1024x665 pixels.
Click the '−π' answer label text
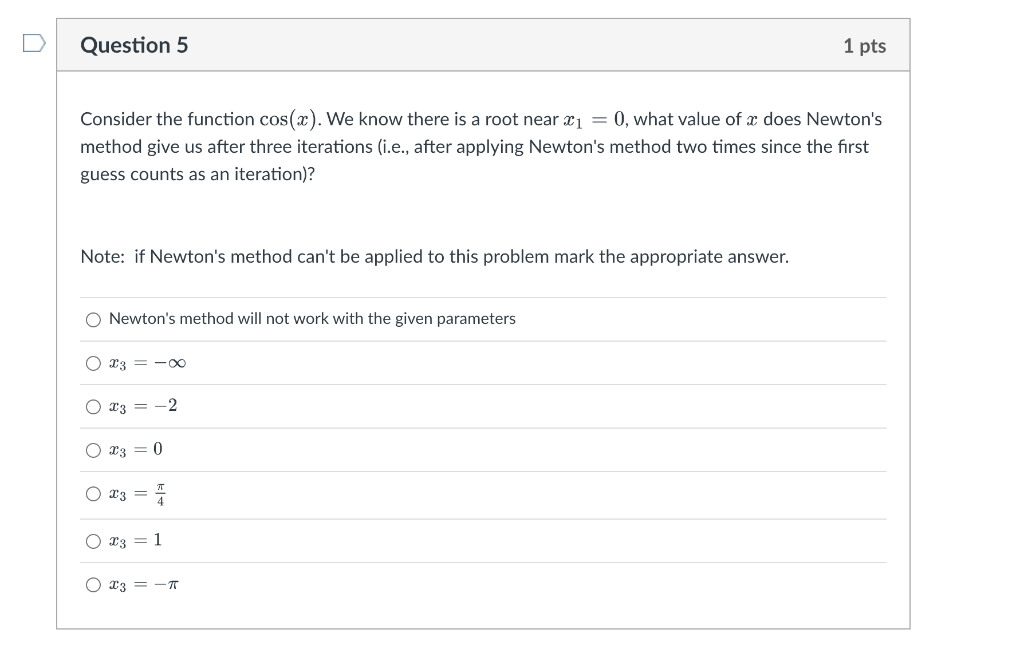[166, 585]
